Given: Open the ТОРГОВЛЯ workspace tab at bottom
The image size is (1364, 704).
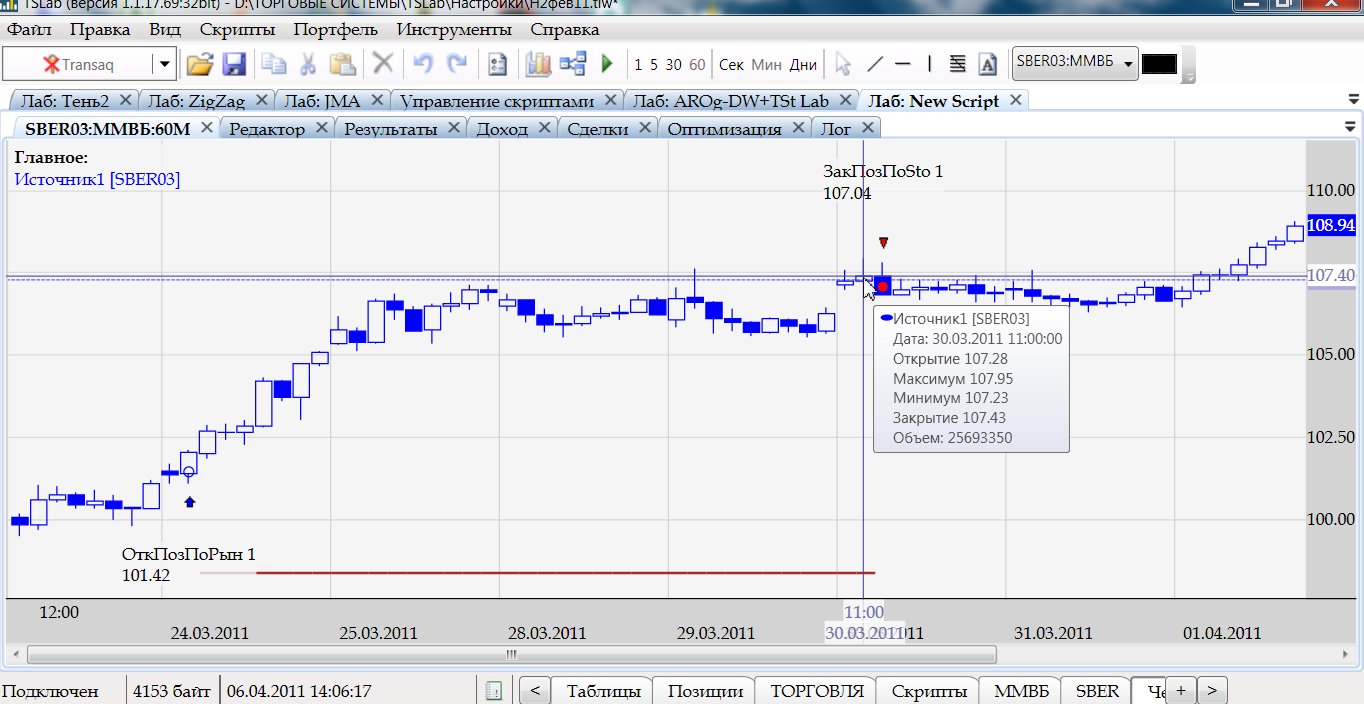Looking at the screenshot, I should (815, 691).
